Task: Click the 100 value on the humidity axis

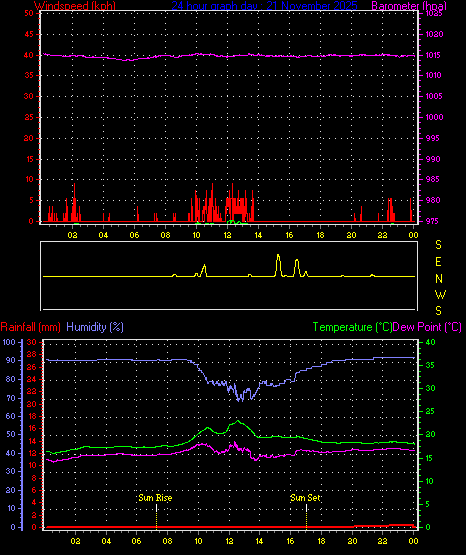Action: click(x=9, y=342)
